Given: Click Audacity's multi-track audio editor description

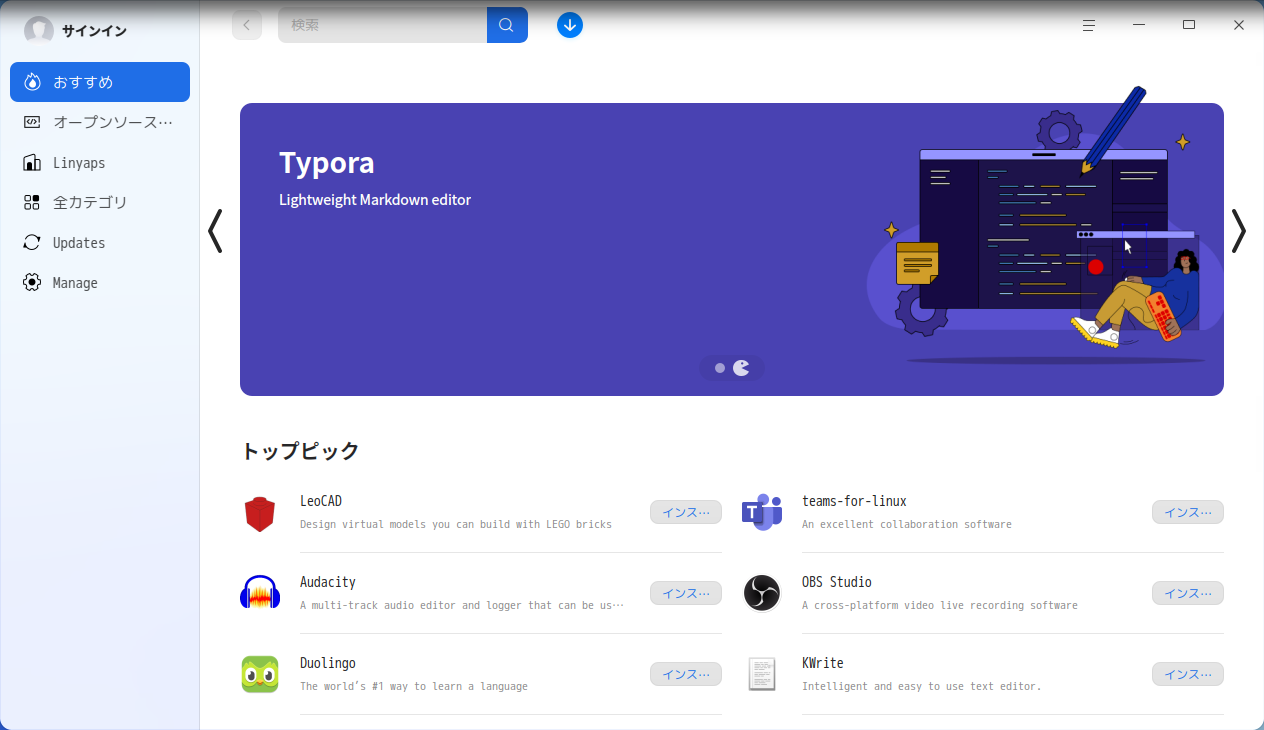Looking at the screenshot, I should 462,605.
